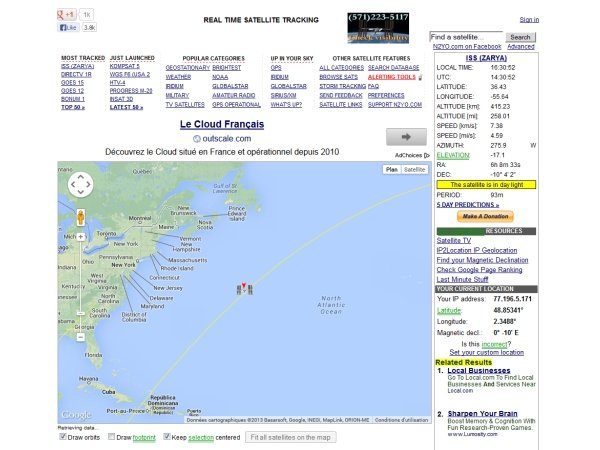Click the Facebook Like button

[x=68, y=28]
